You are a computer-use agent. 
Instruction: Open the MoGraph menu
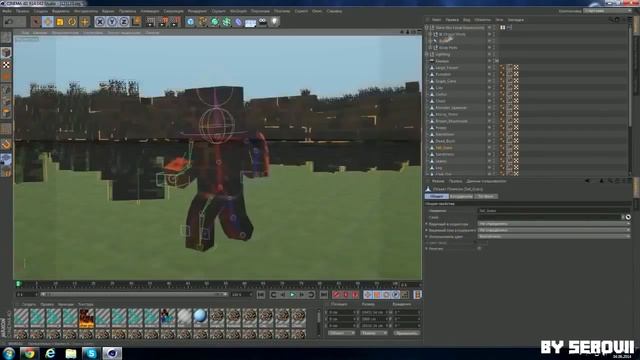238,11
